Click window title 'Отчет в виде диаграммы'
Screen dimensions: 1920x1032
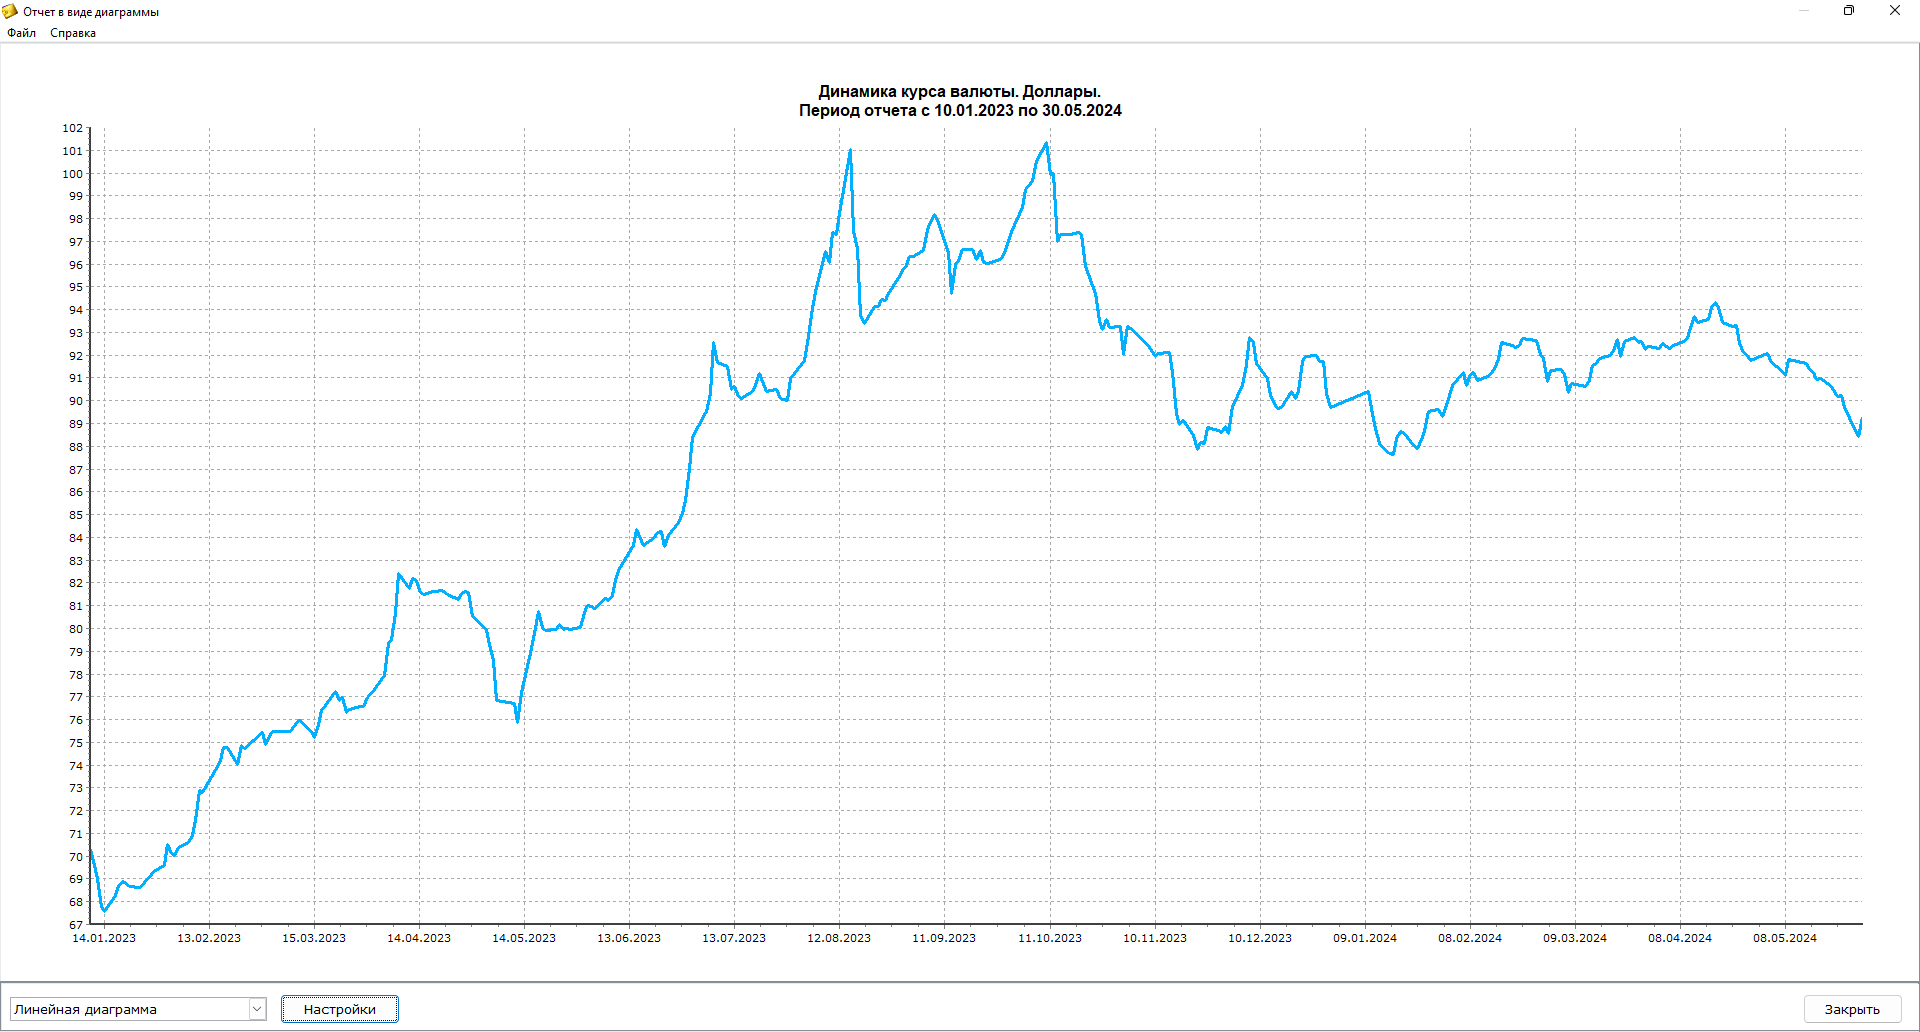pyautogui.click(x=91, y=12)
